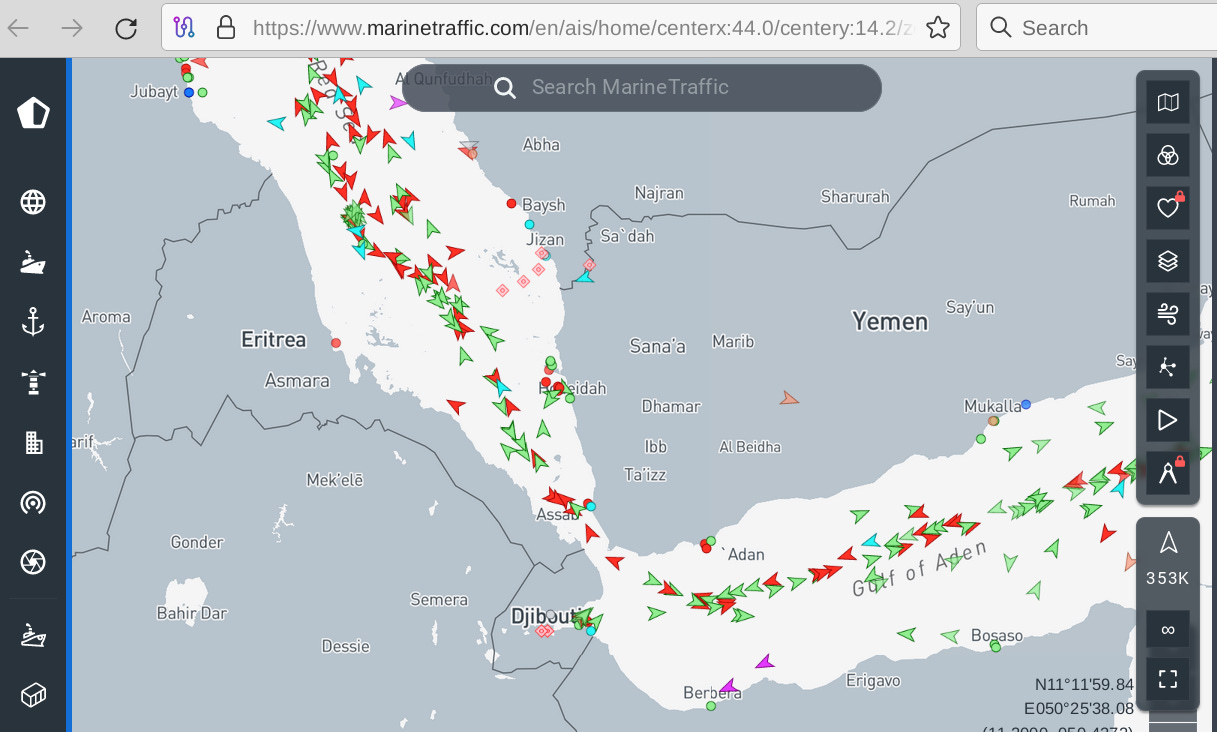The height and width of the screenshot is (732, 1217).
Task: Select the marinetraffic.com URL address field
Action: click(x=581, y=28)
